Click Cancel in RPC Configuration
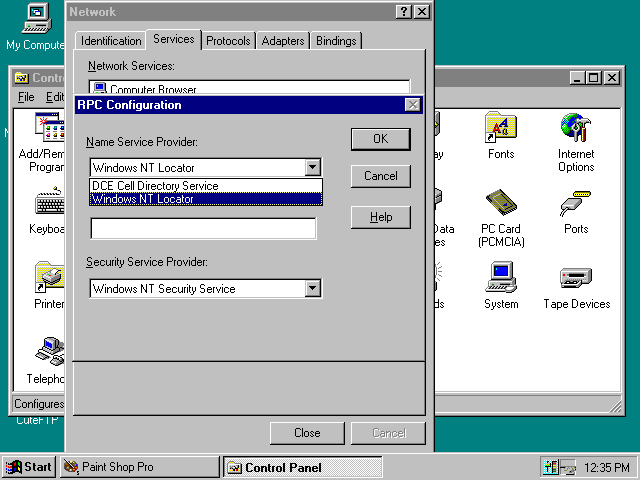Screen dimensions: 640x480 381,176
